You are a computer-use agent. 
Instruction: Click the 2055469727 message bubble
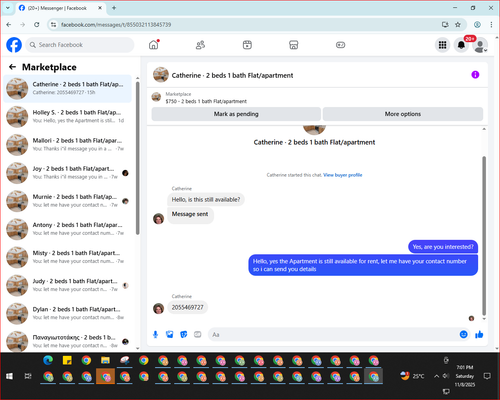point(187,307)
